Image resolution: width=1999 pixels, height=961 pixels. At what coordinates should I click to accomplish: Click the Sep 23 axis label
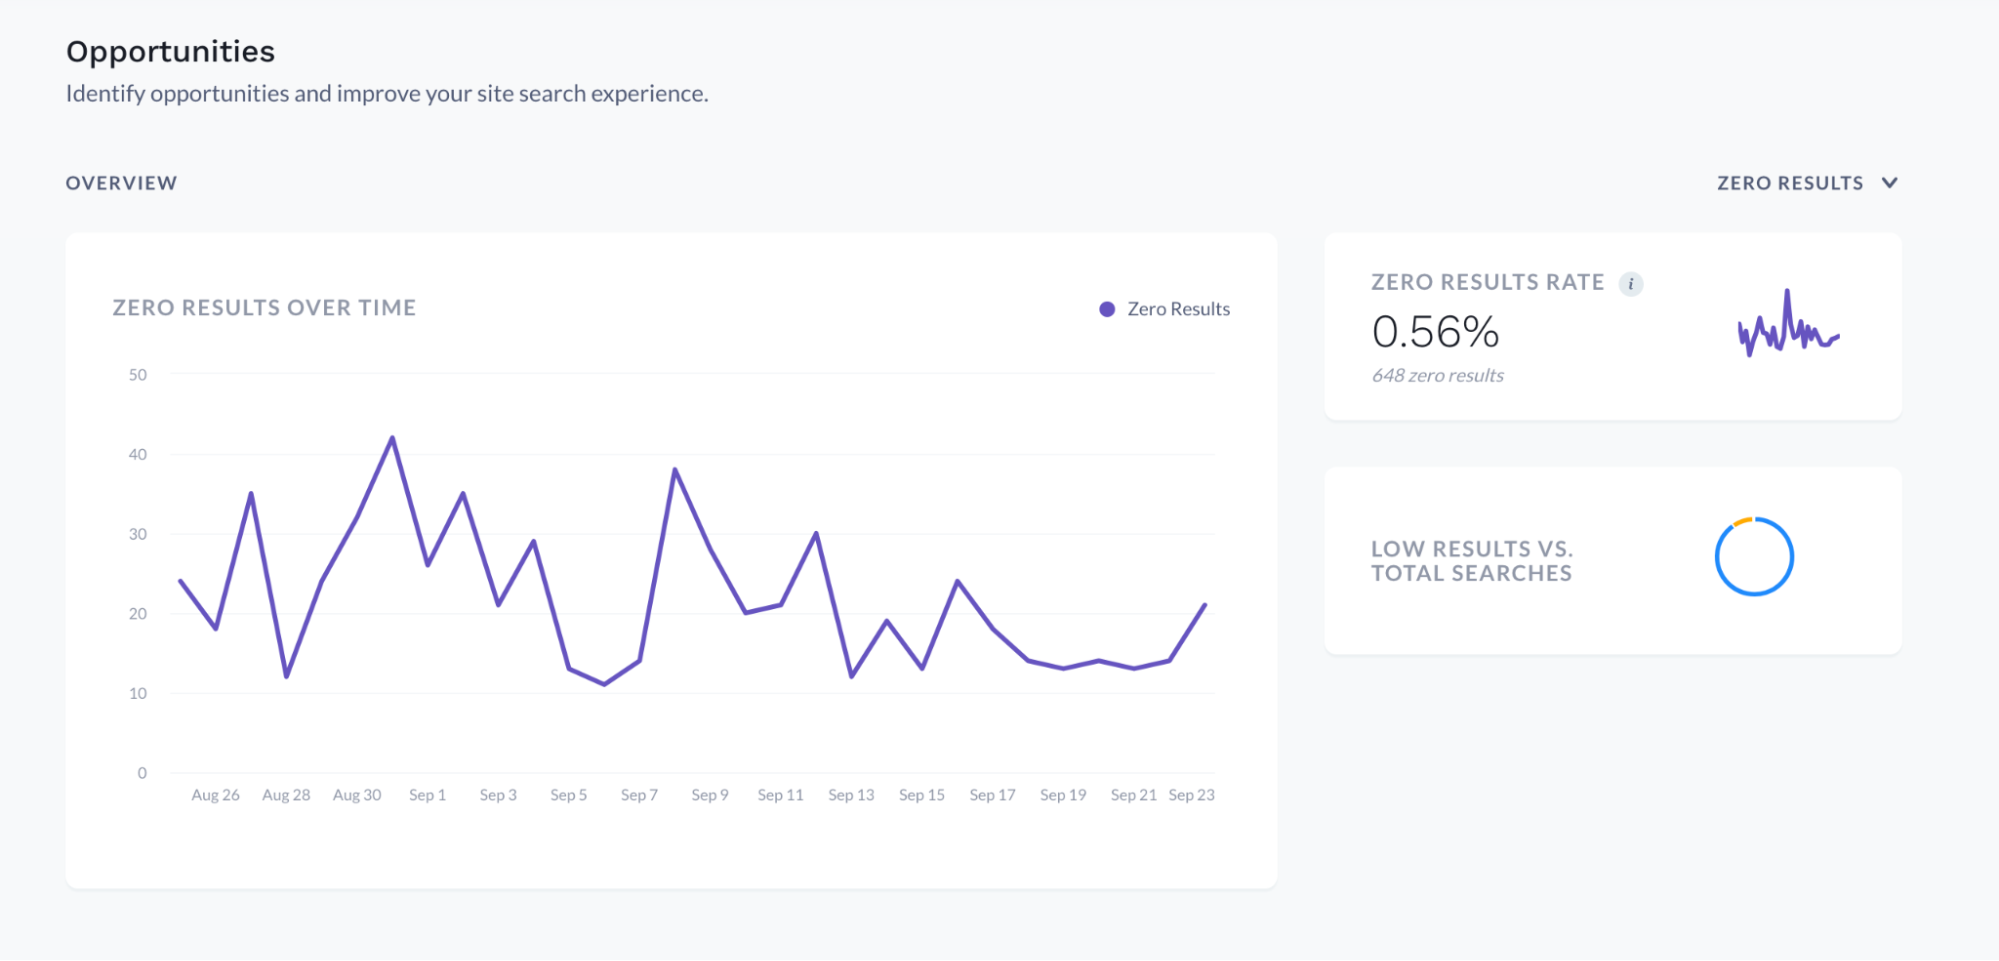pyautogui.click(x=1192, y=795)
